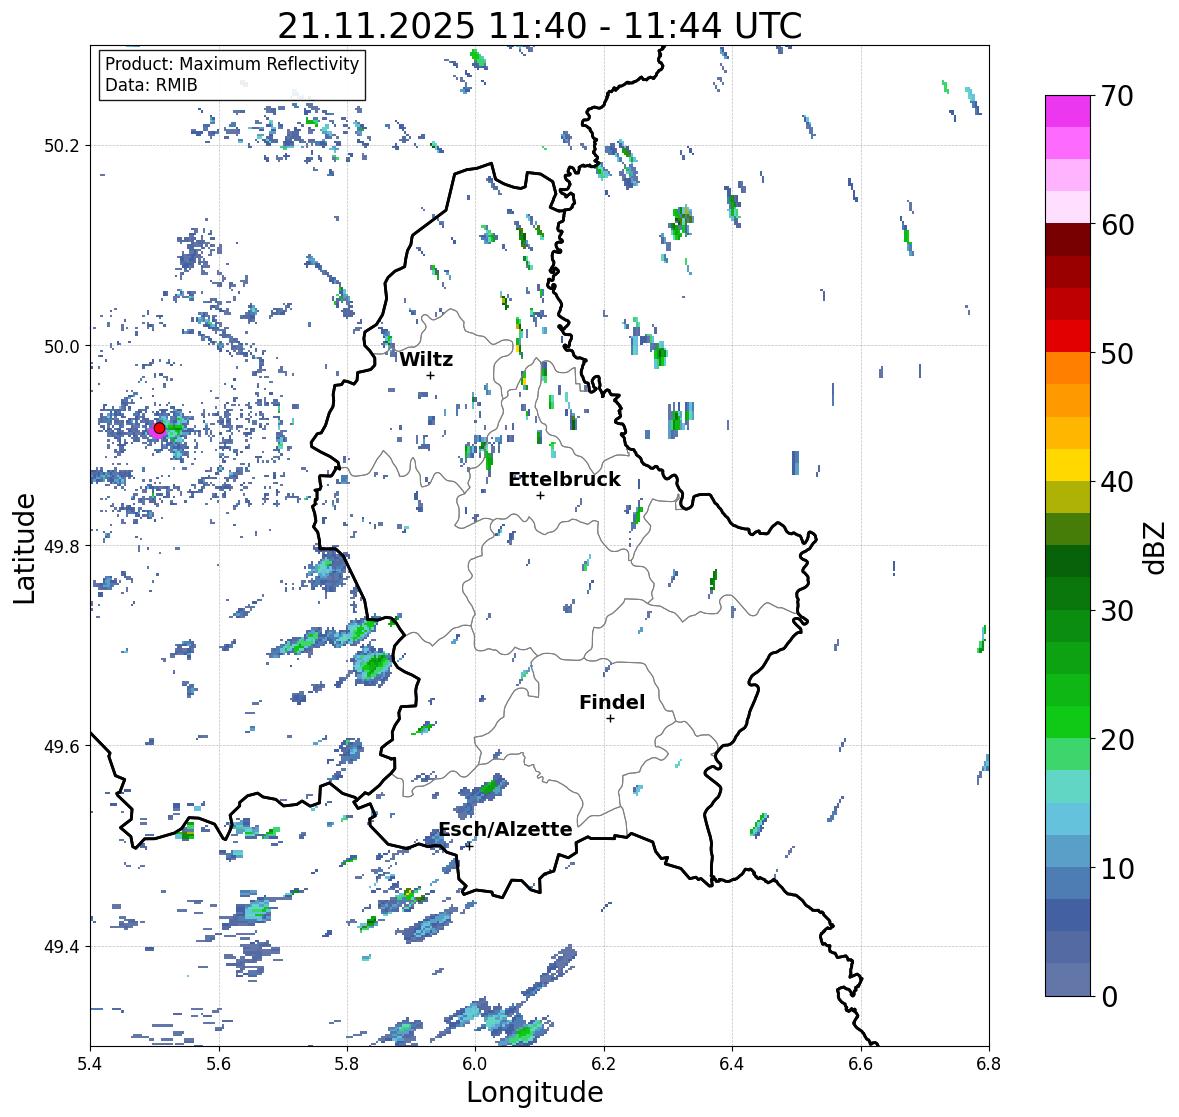Pick the bright red swatch just above 50
Screen dimensions: 1179x1117
click(1068, 336)
